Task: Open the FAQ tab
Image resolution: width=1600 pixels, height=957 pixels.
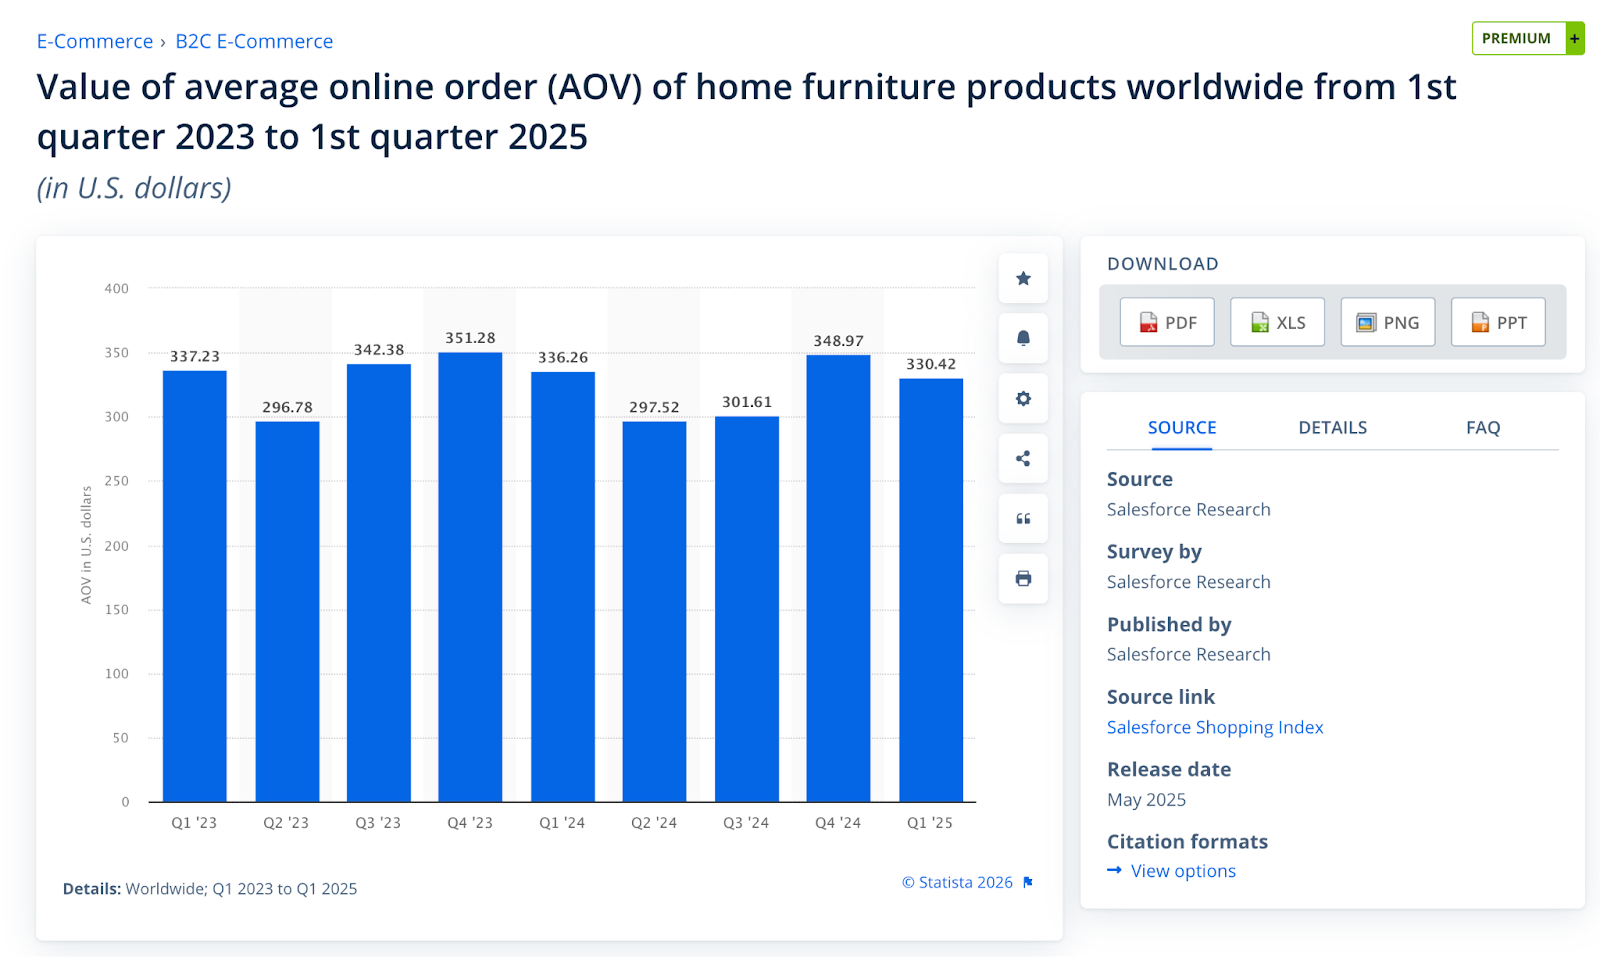Action: (1483, 427)
